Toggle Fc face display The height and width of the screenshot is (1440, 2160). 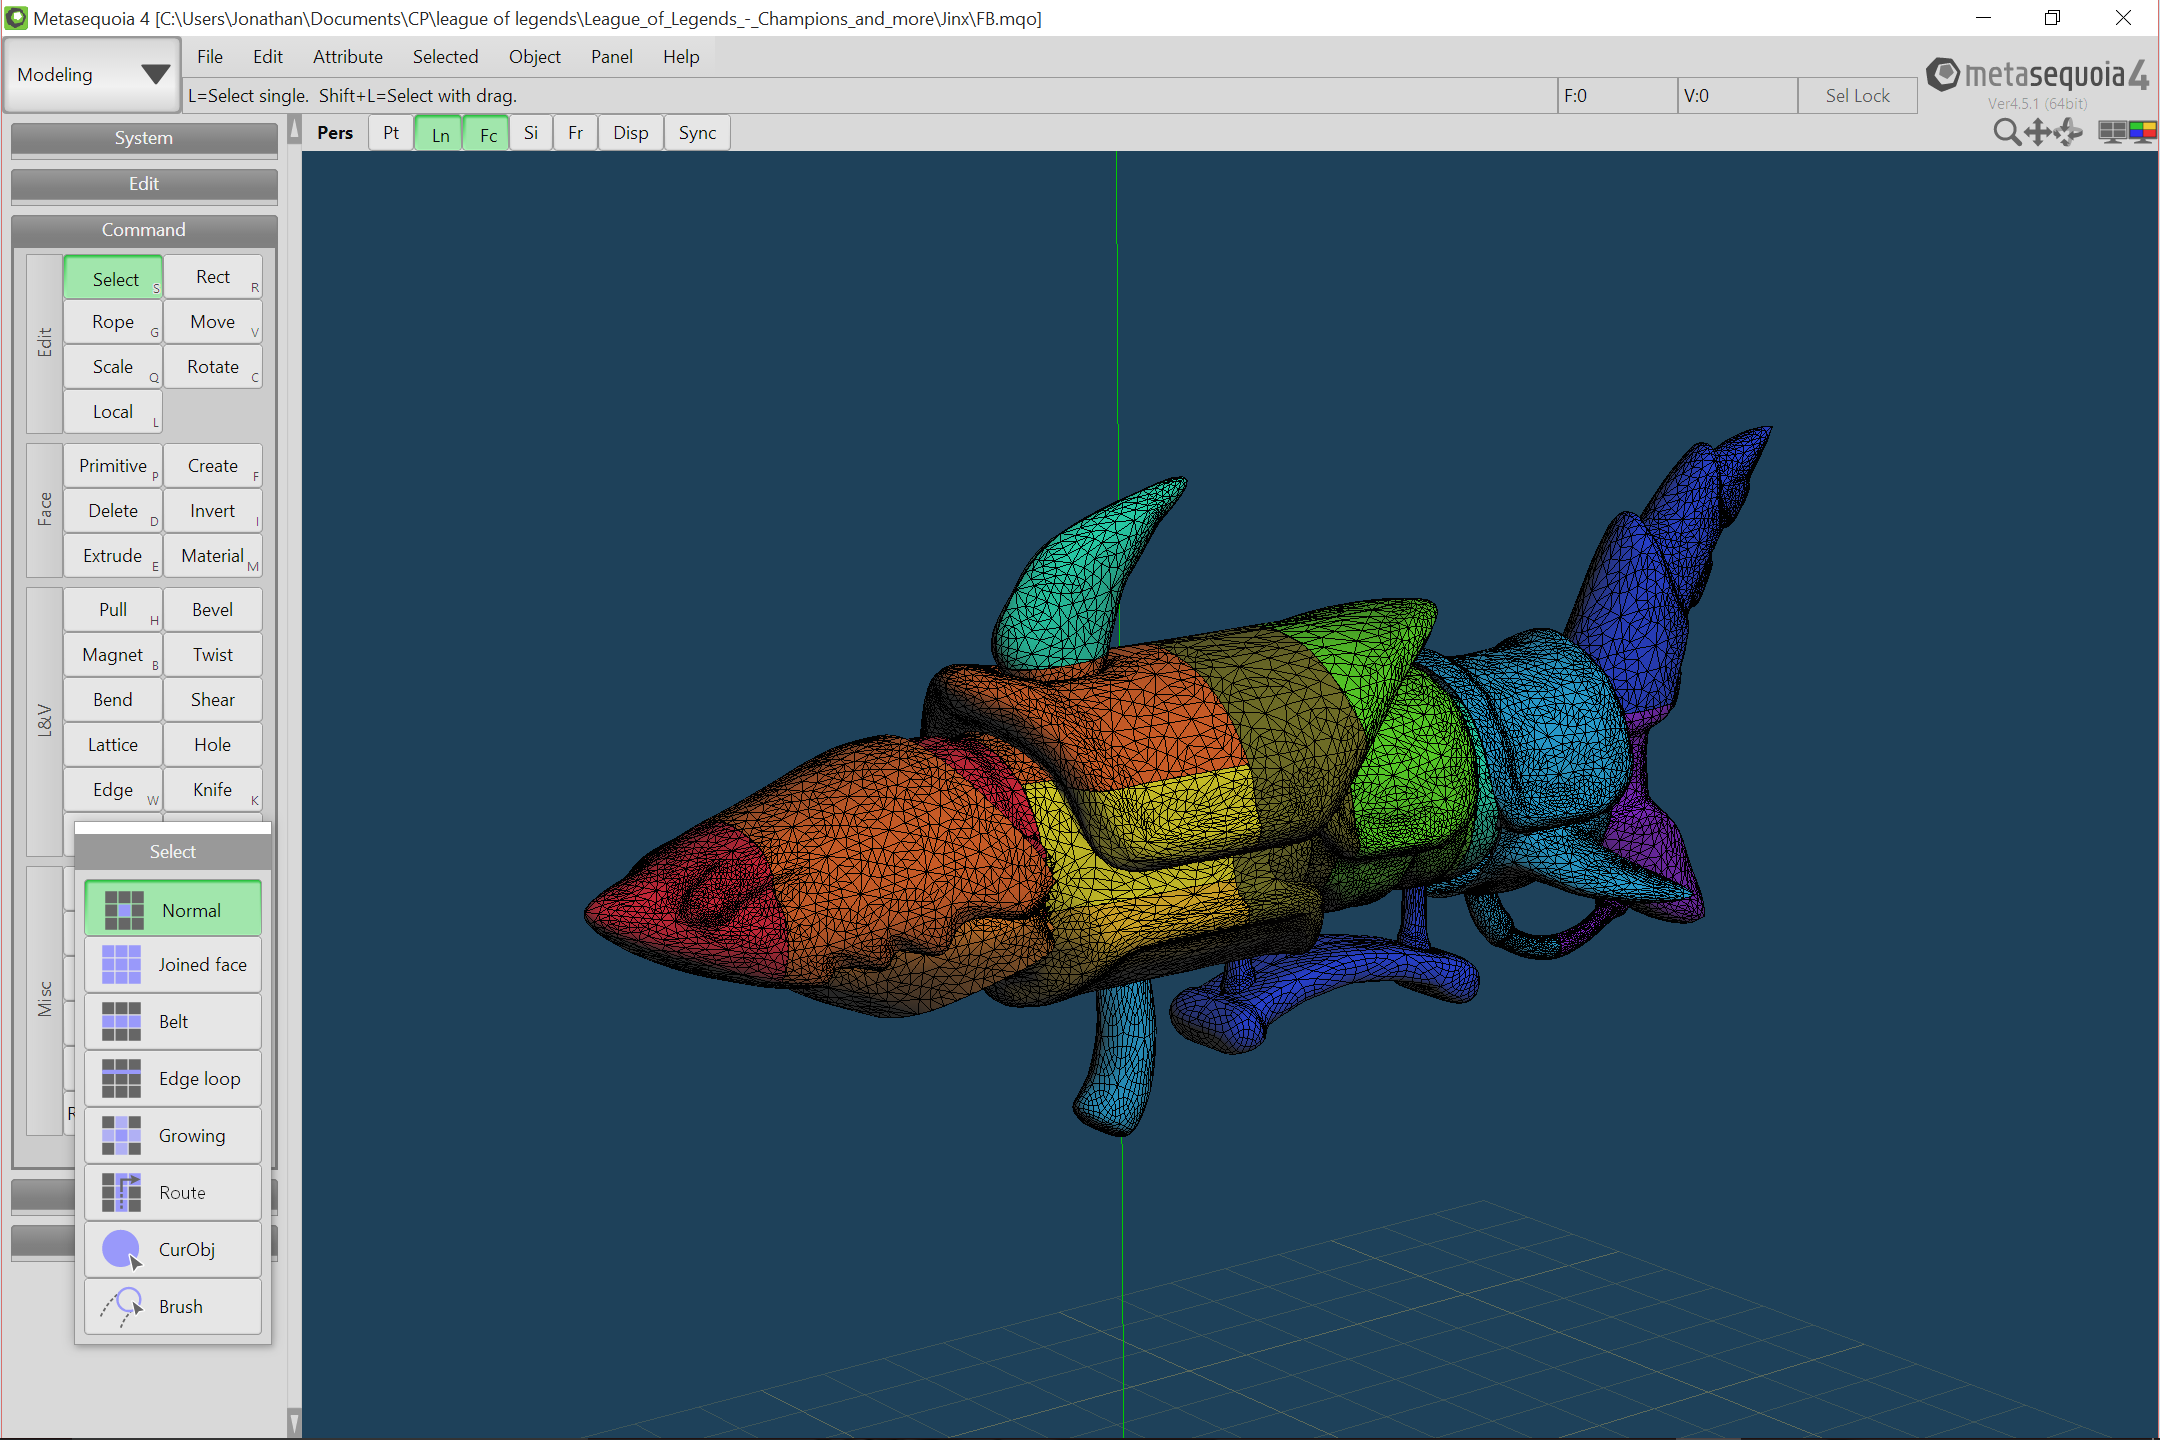(x=488, y=133)
